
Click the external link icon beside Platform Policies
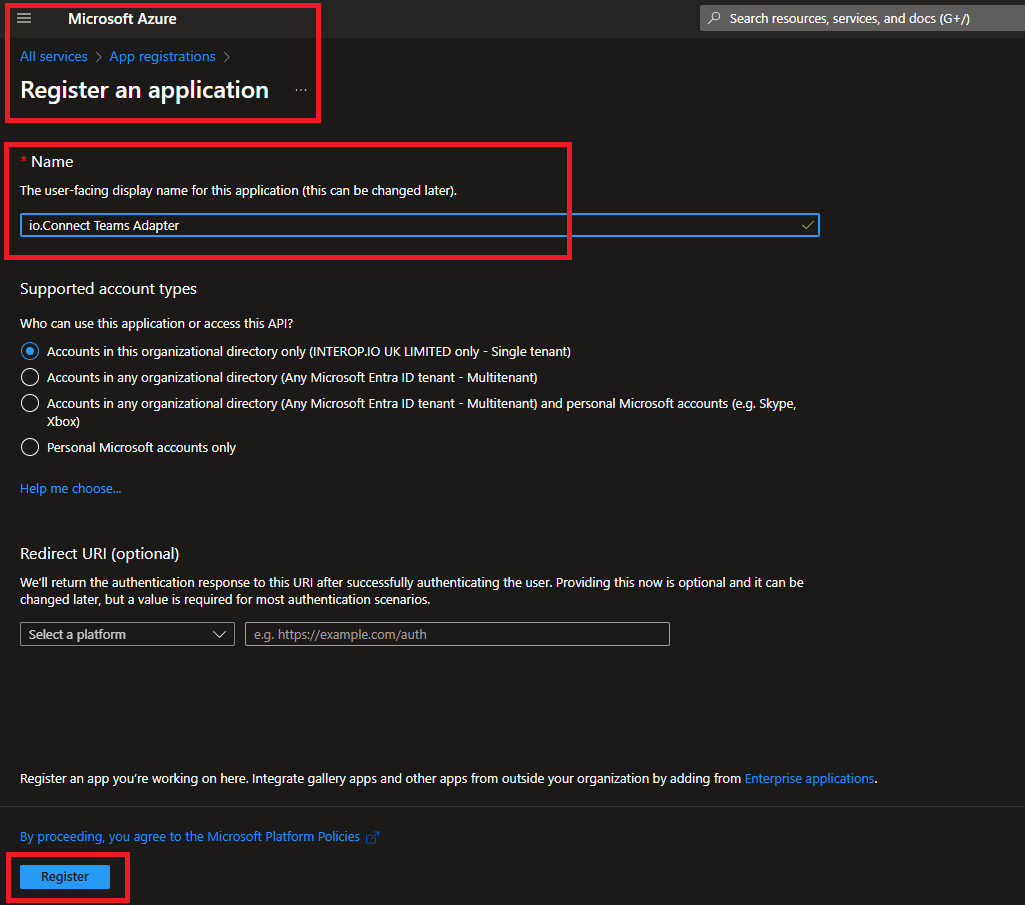(373, 837)
